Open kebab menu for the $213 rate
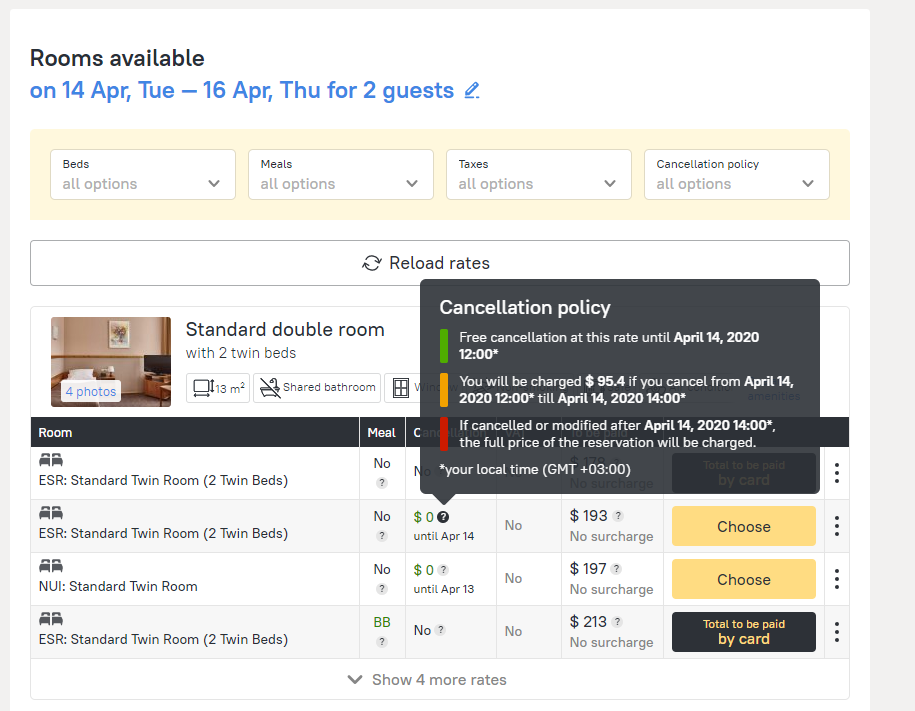 (836, 632)
